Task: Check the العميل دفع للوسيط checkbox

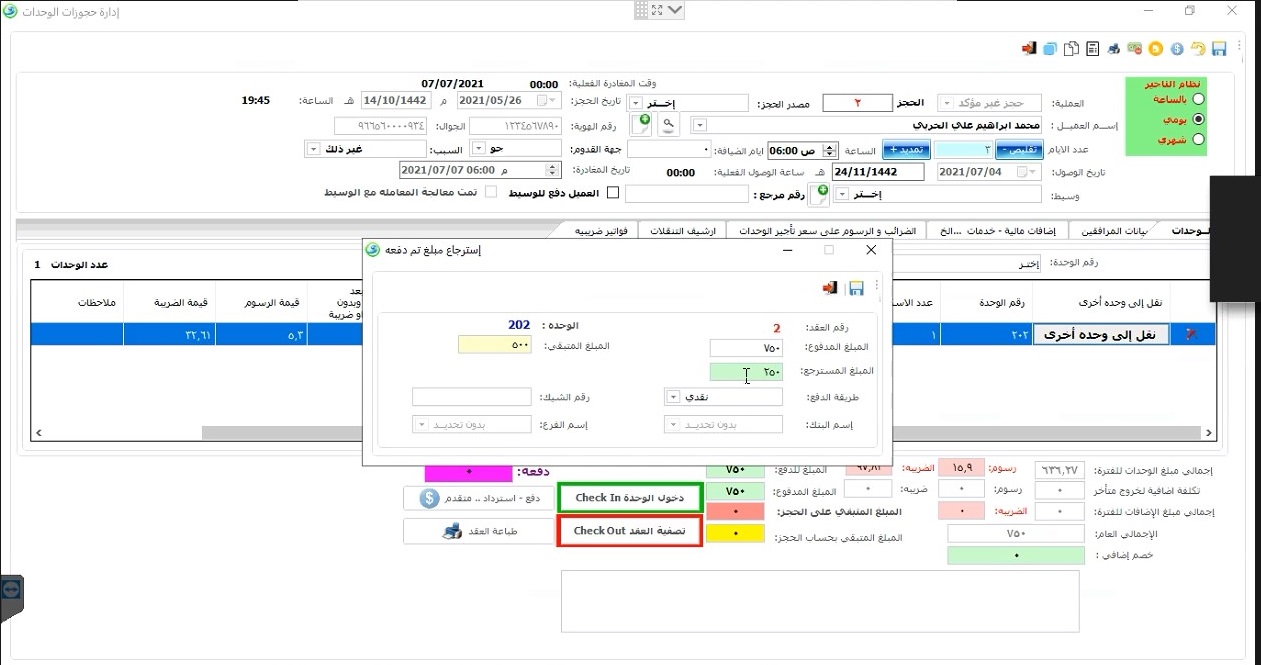Action: coord(613,193)
